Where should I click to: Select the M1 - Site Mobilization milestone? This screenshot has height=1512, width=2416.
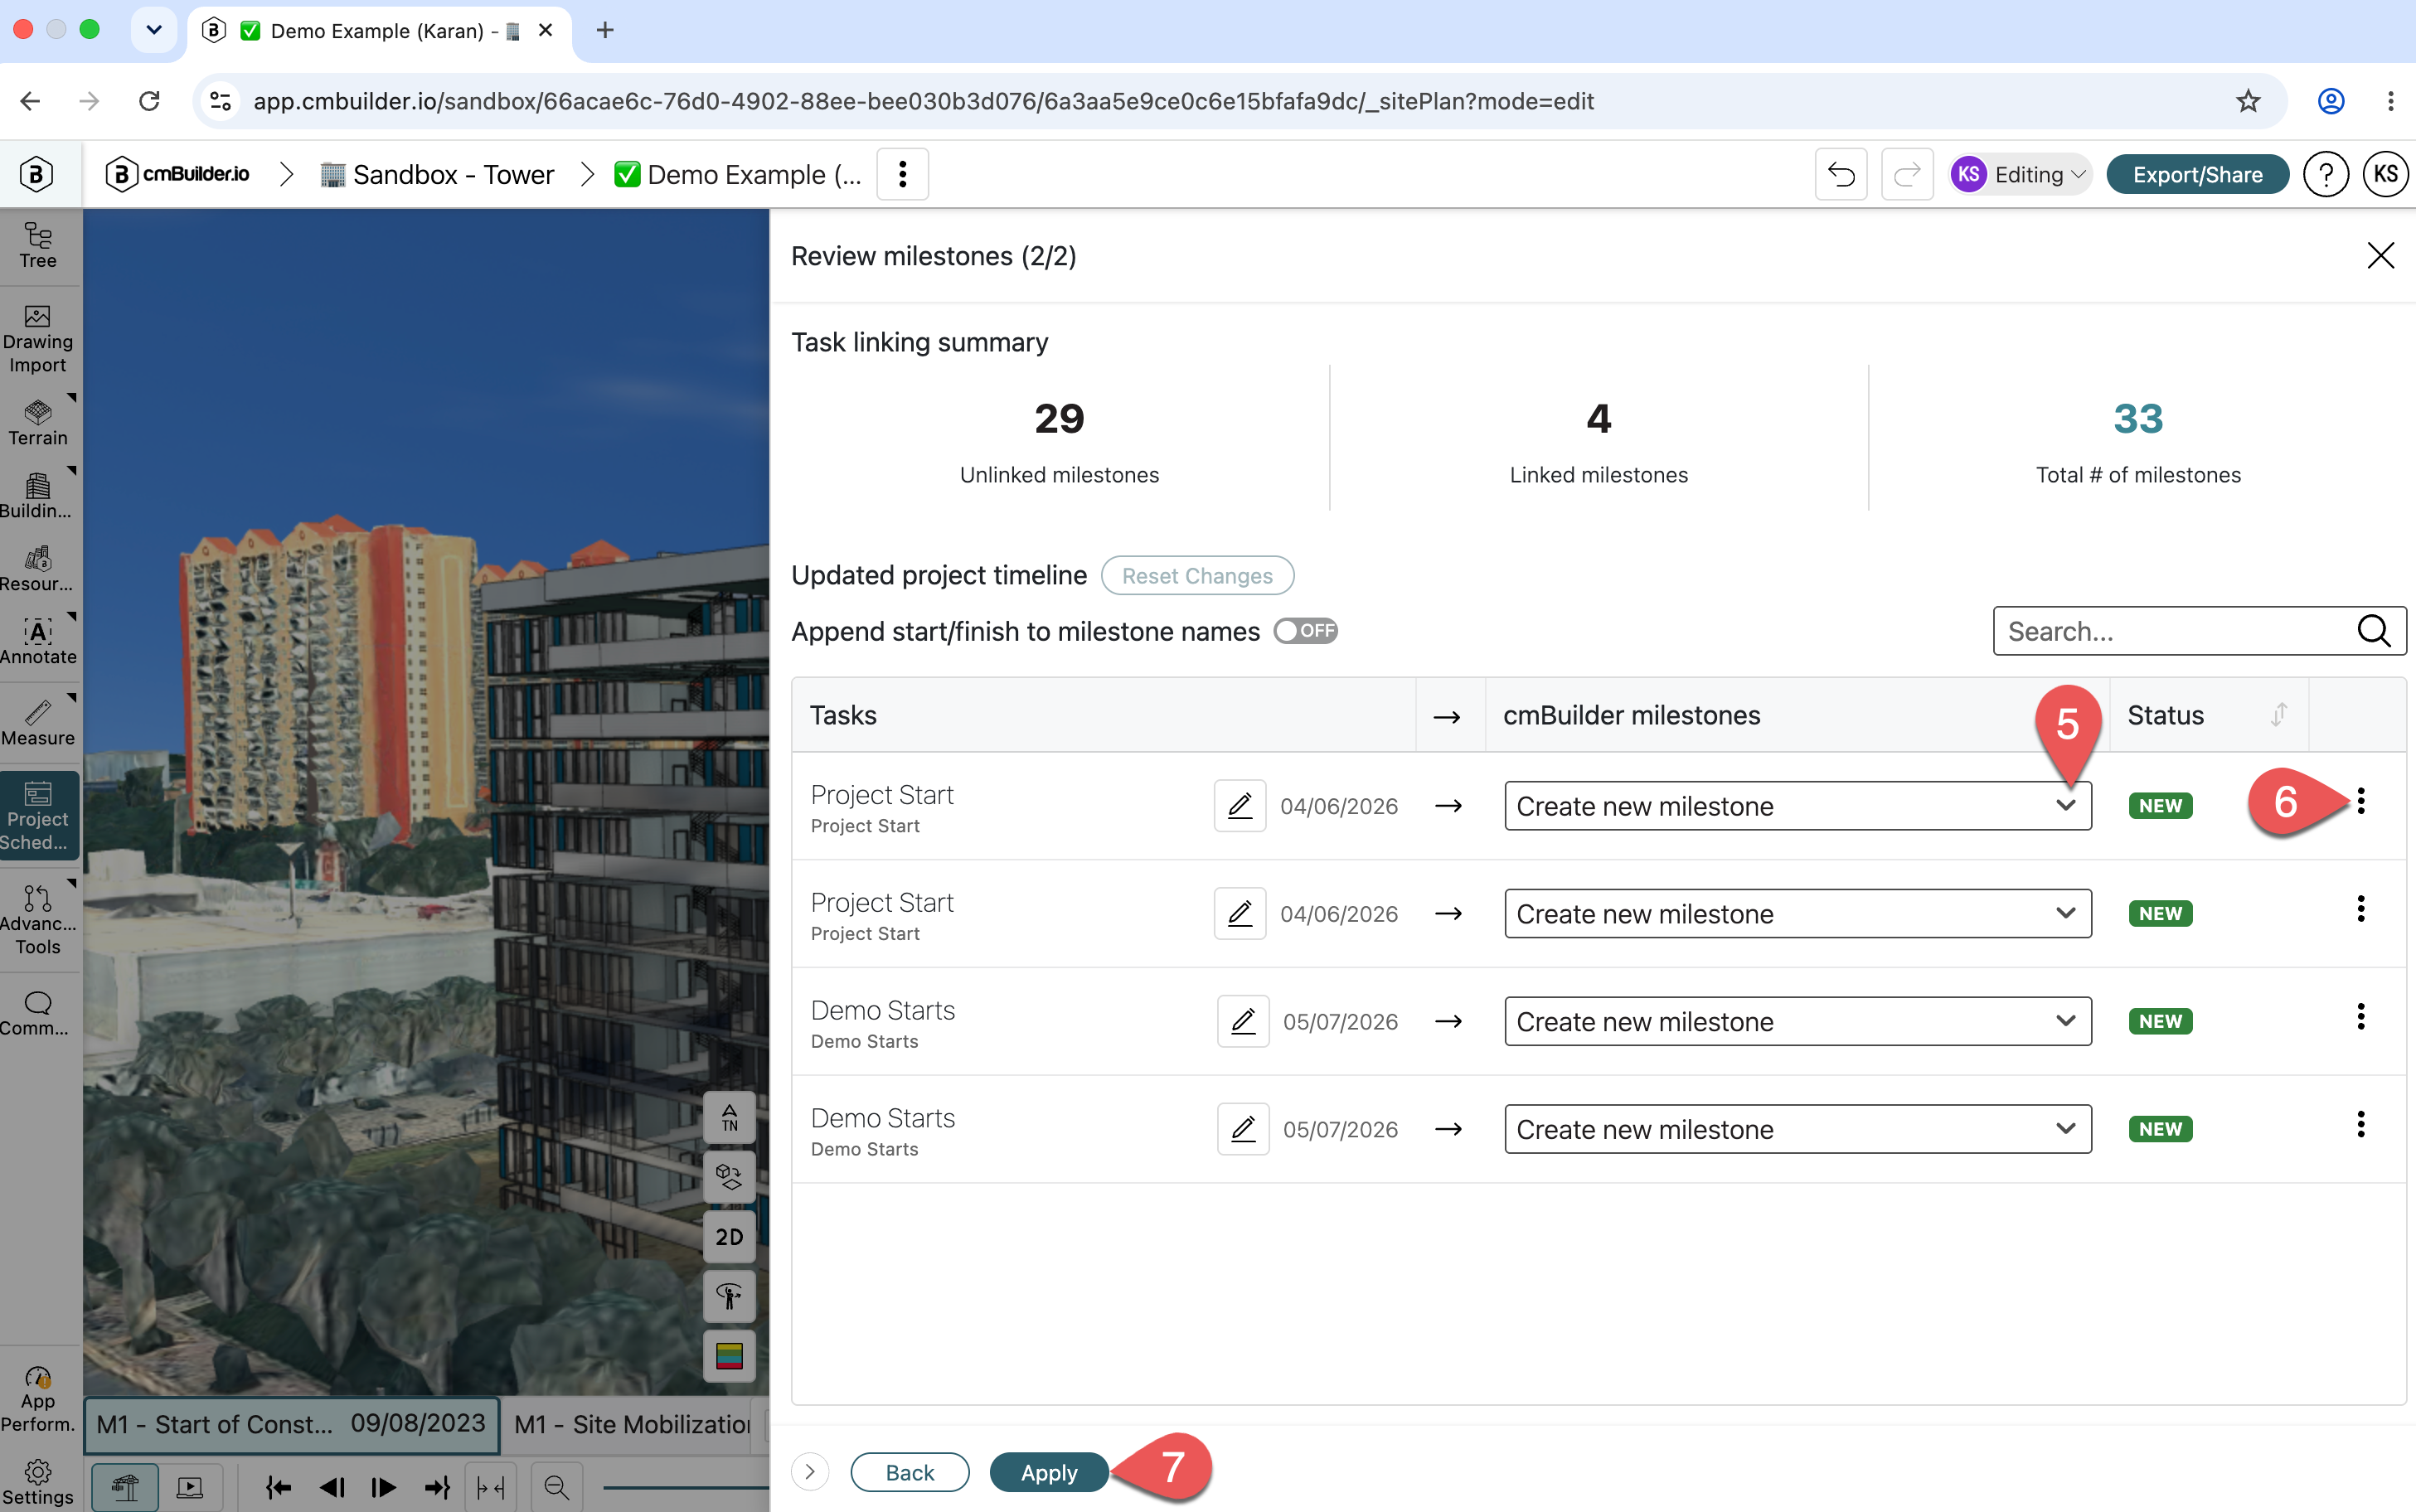click(633, 1424)
